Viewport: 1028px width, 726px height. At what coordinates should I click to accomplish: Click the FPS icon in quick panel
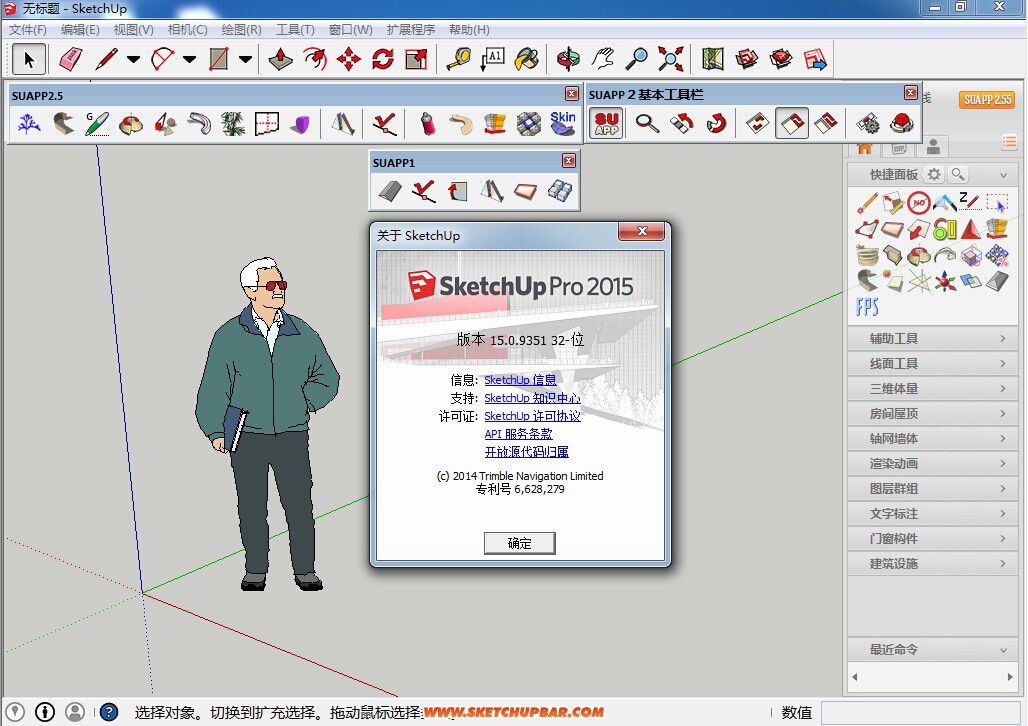[x=867, y=307]
